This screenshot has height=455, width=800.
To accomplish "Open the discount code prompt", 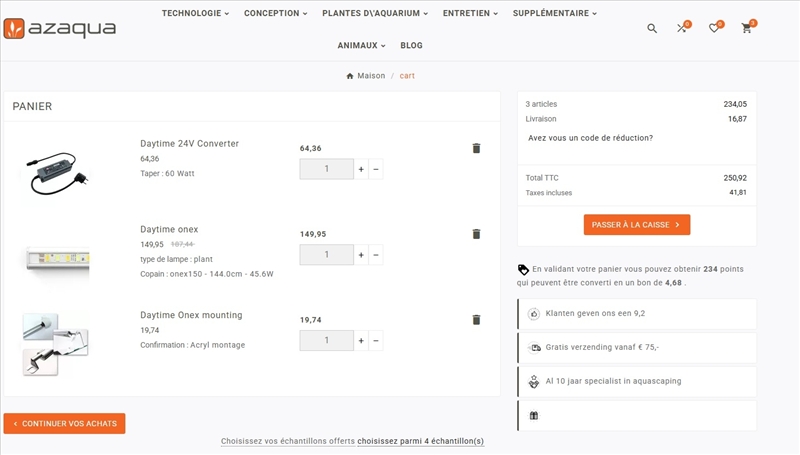I will (x=590, y=138).
